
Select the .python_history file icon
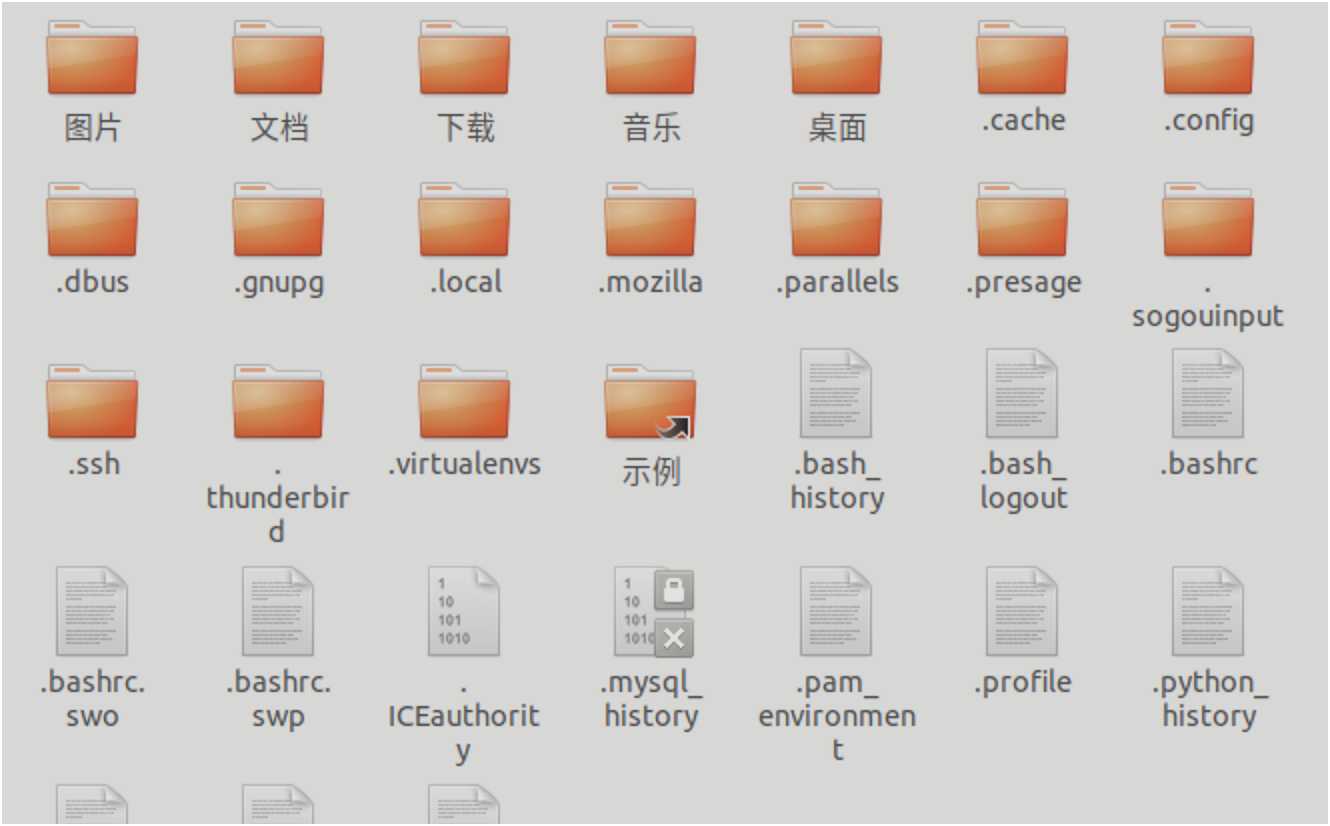pos(1208,612)
